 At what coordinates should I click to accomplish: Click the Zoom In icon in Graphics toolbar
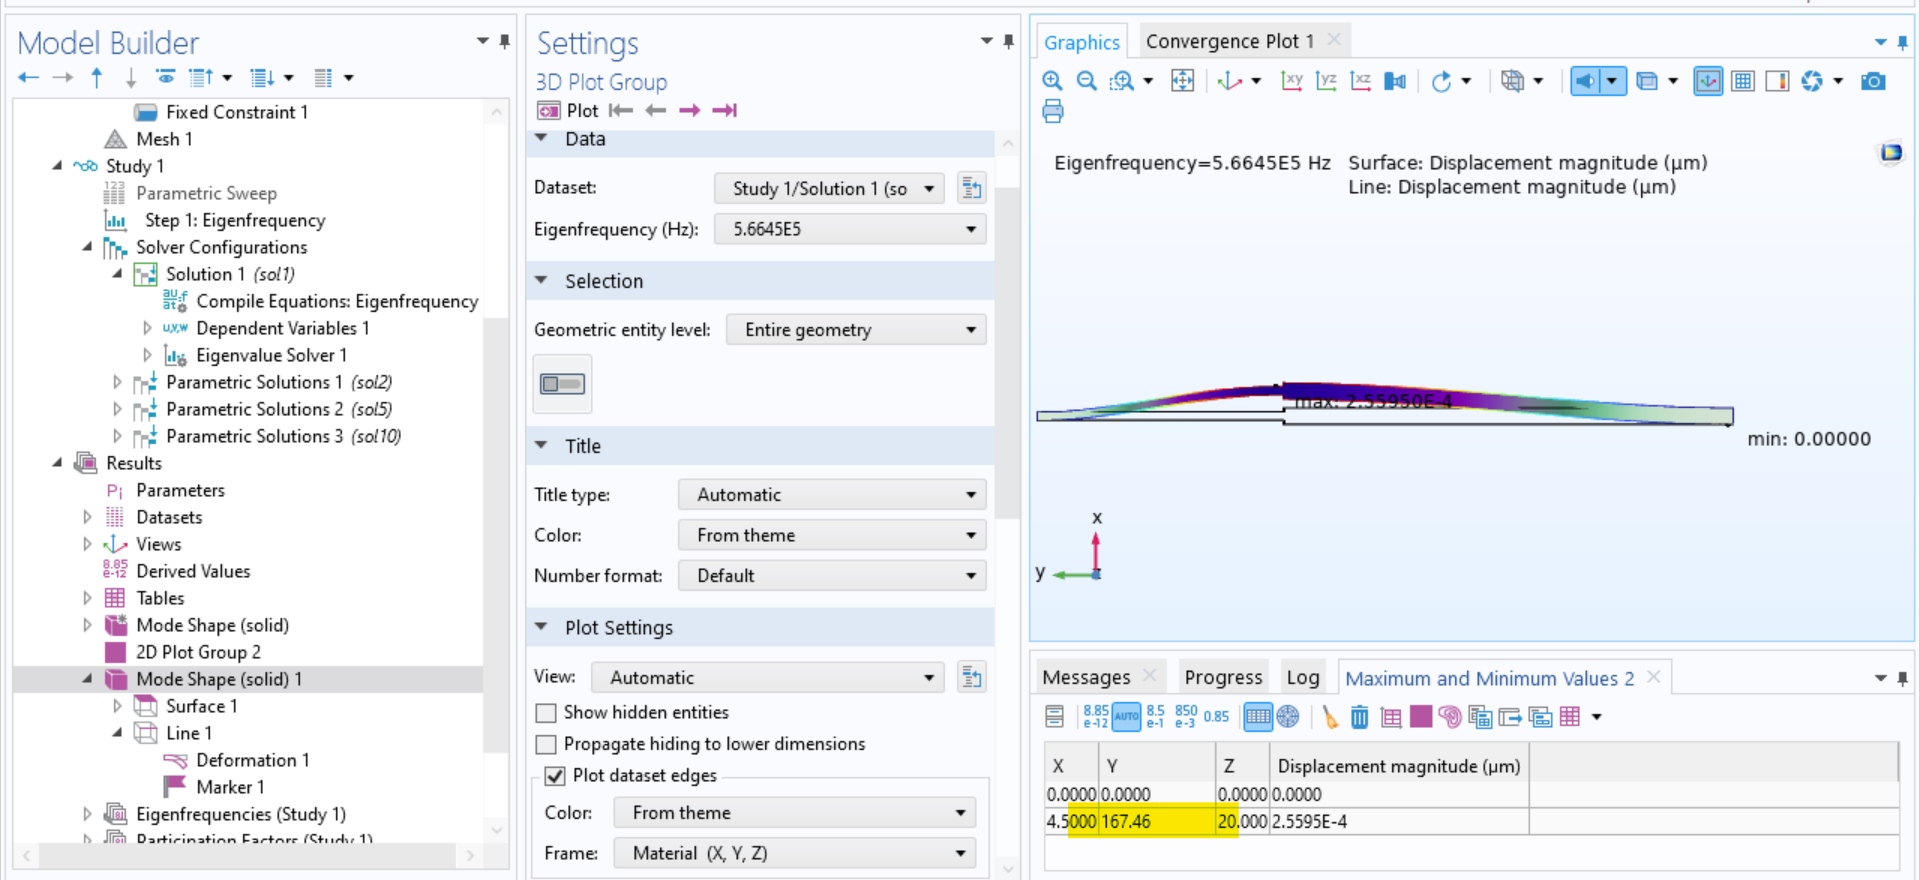[1052, 81]
